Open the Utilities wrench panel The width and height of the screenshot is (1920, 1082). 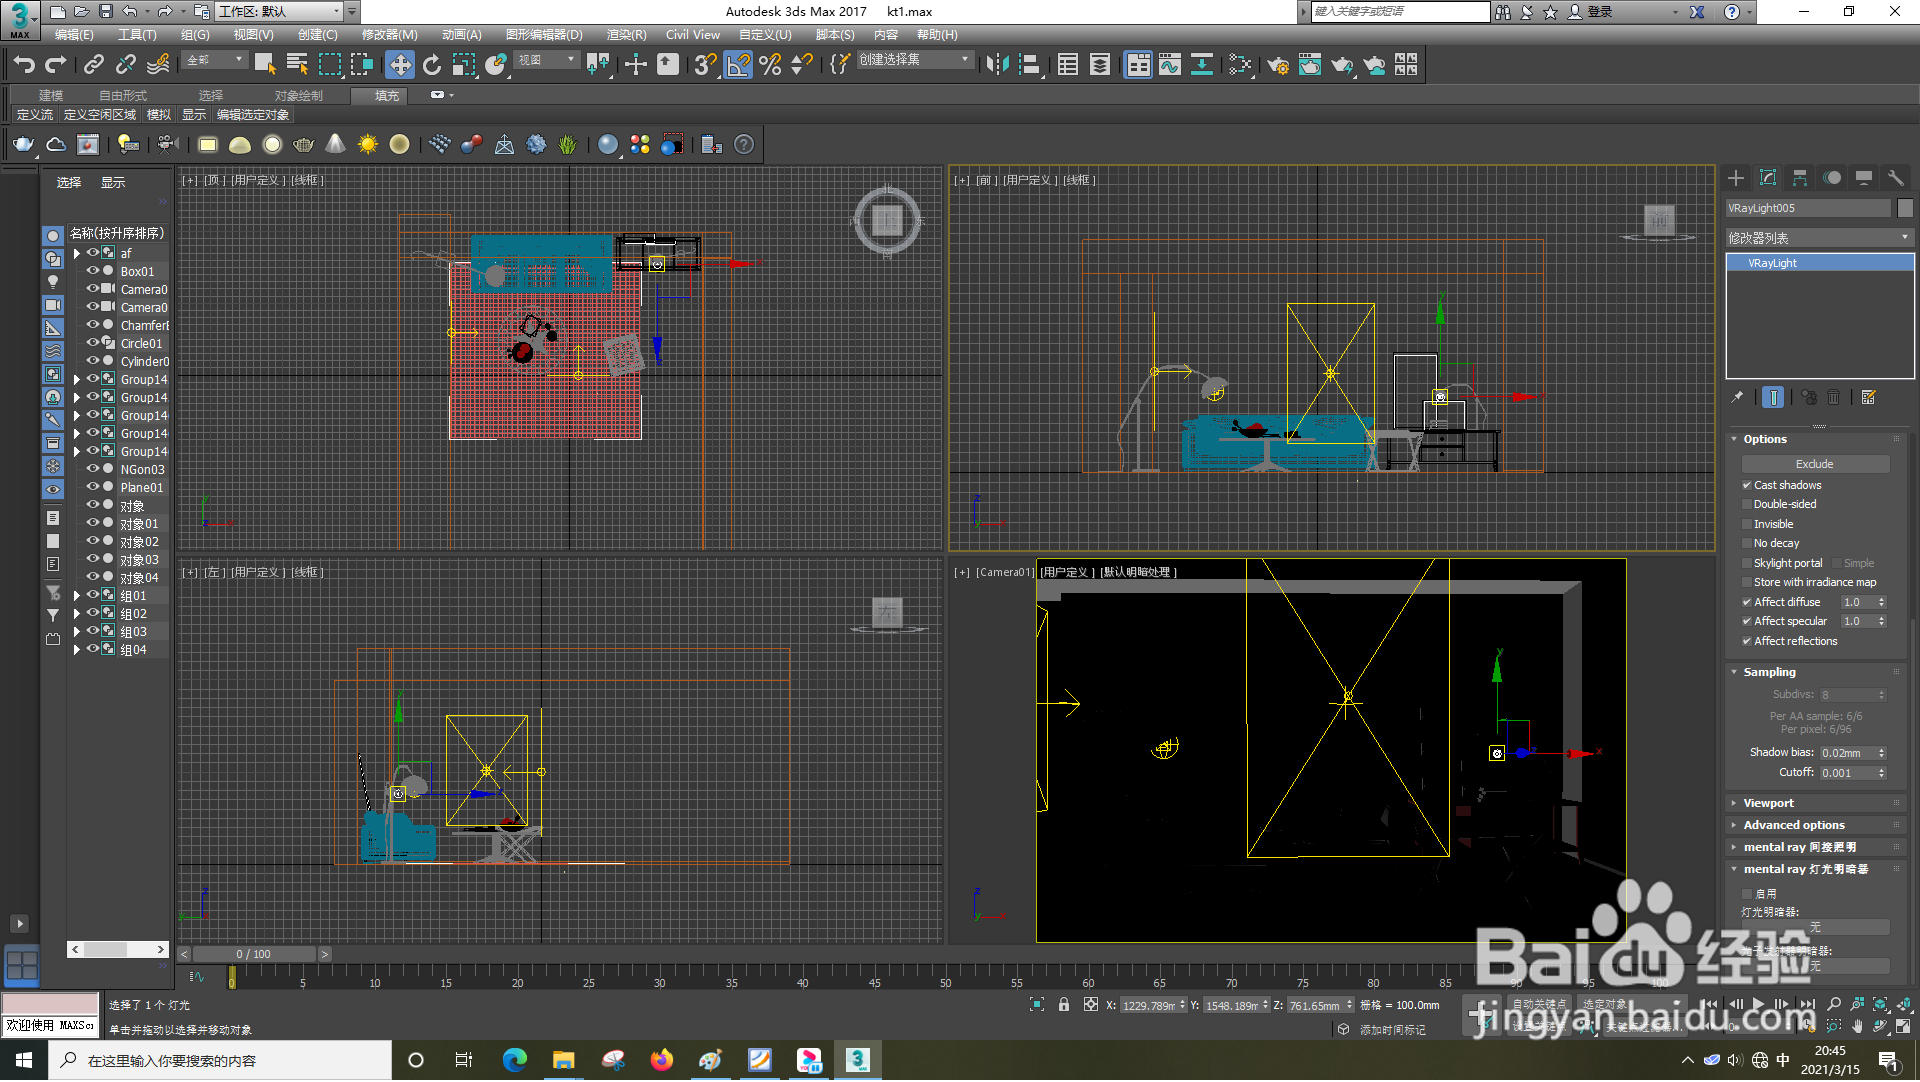point(1895,178)
